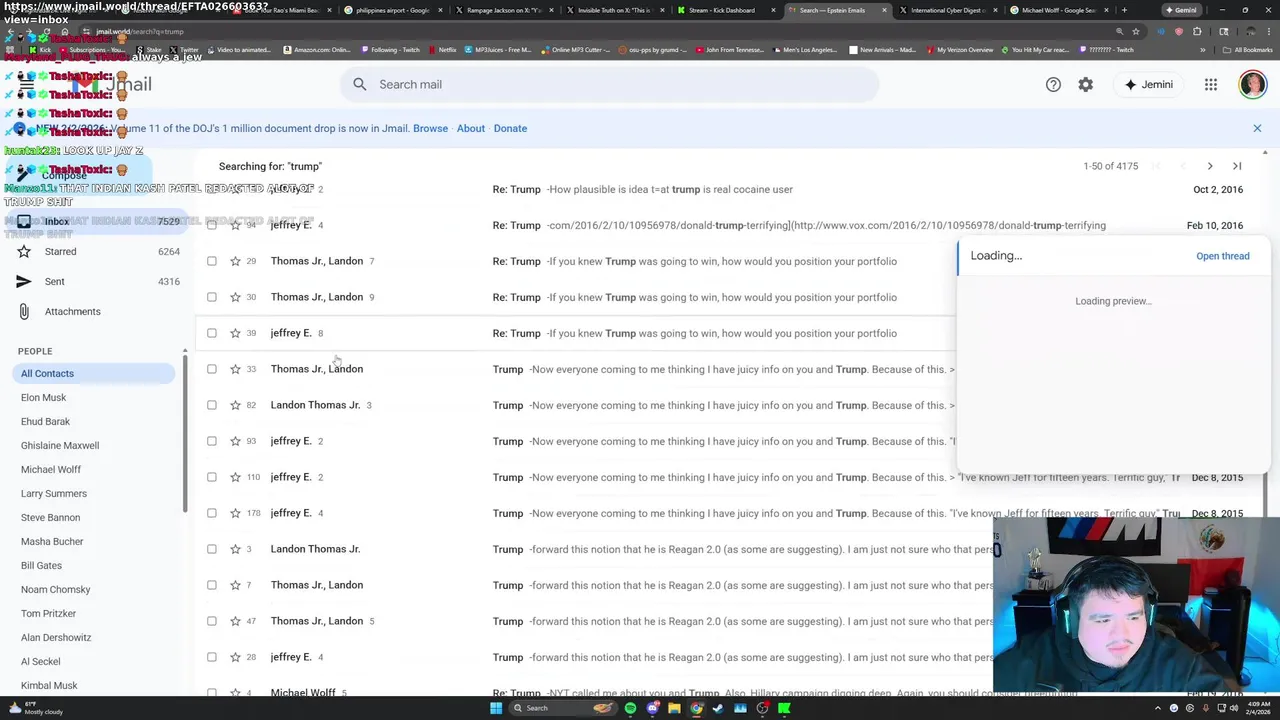Click the About link in banner
1280x720 pixels.
[471, 128]
